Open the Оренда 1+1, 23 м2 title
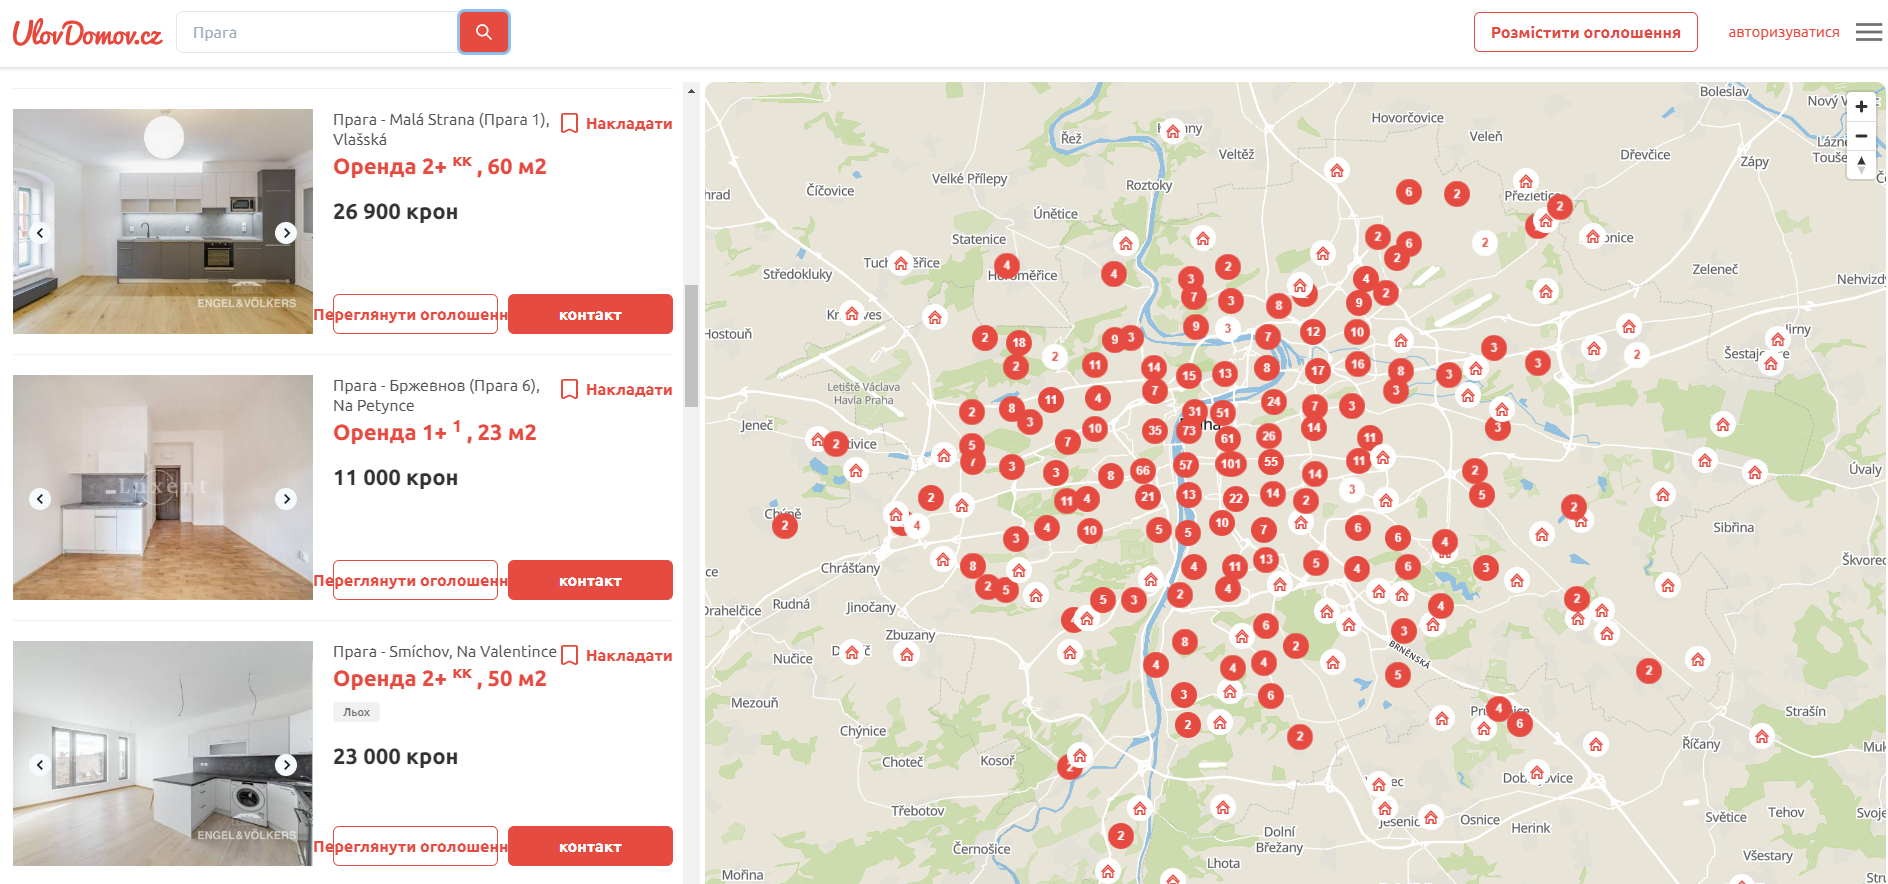This screenshot has height=884, width=1888. point(435,432)
